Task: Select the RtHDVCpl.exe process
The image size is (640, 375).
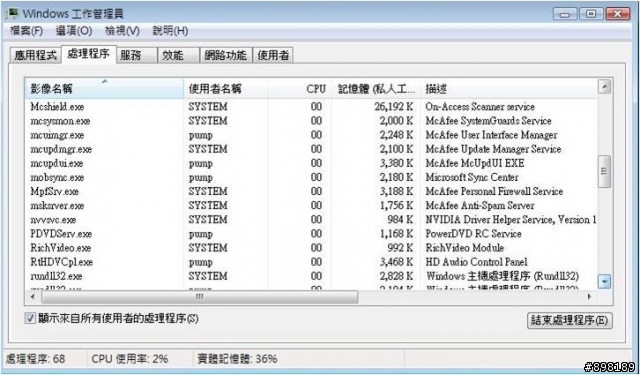Action: pos(61,262)
